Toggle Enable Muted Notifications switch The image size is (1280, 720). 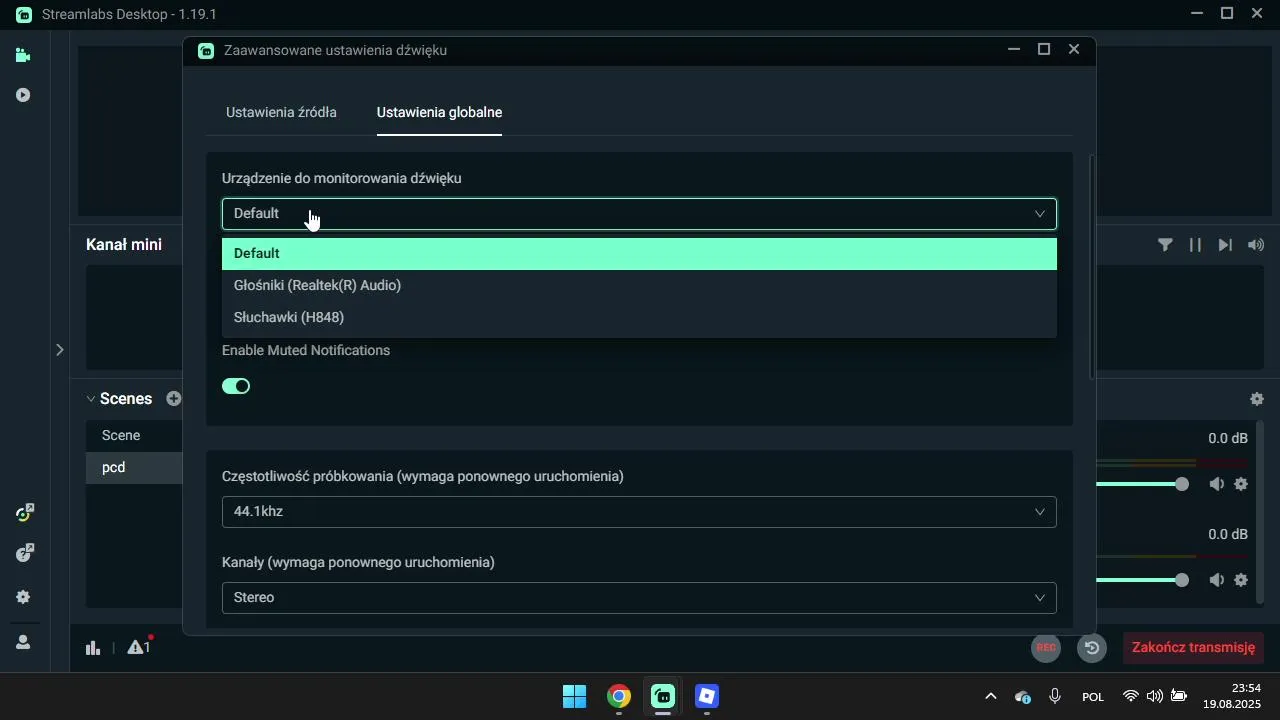(x=236, y=386)
